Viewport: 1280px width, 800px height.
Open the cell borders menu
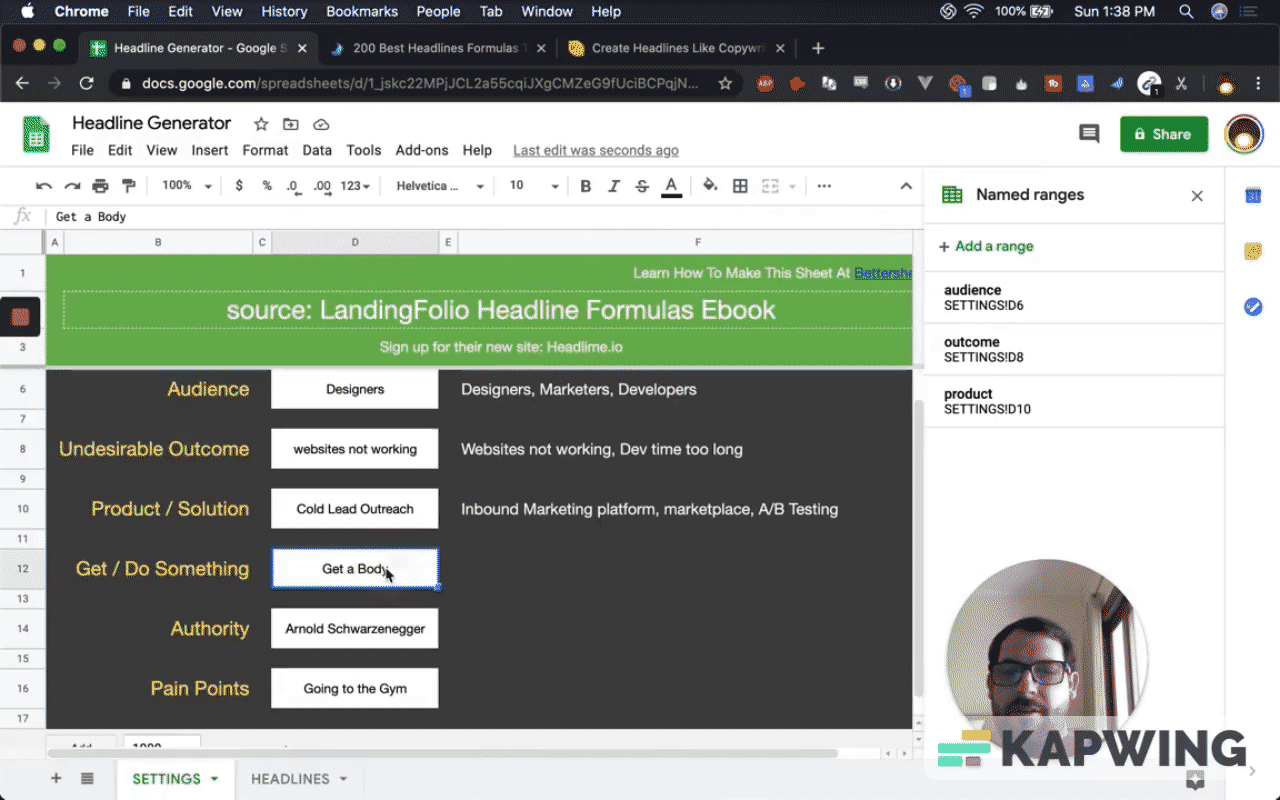tap(740, 186)
